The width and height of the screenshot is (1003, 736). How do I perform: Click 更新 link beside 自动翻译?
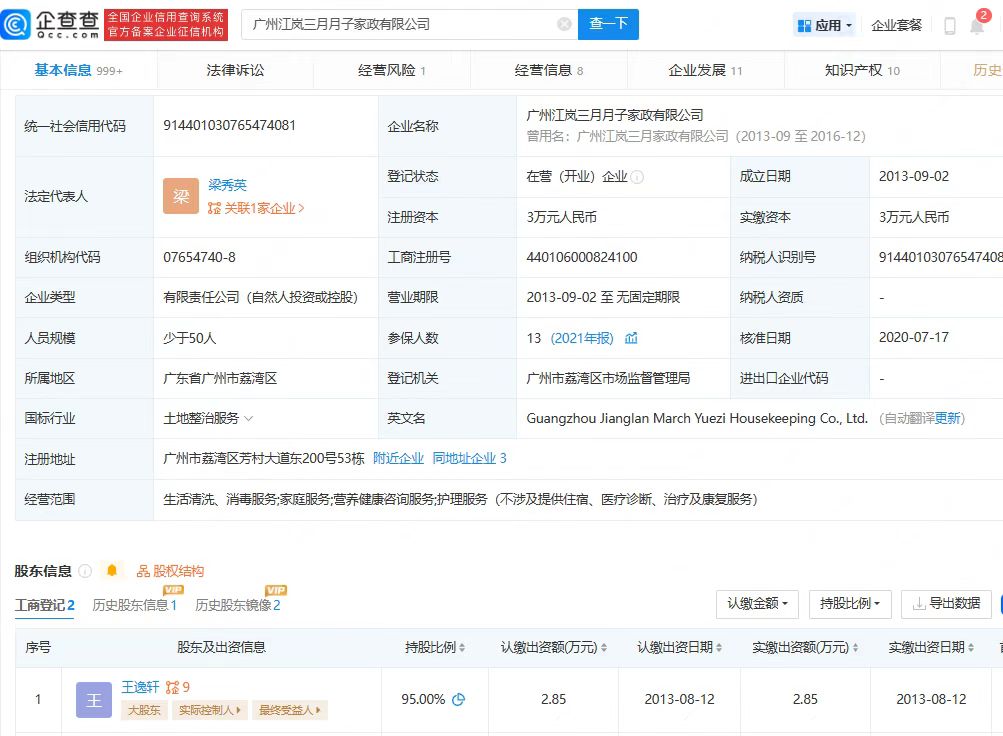tap(947, 418)
